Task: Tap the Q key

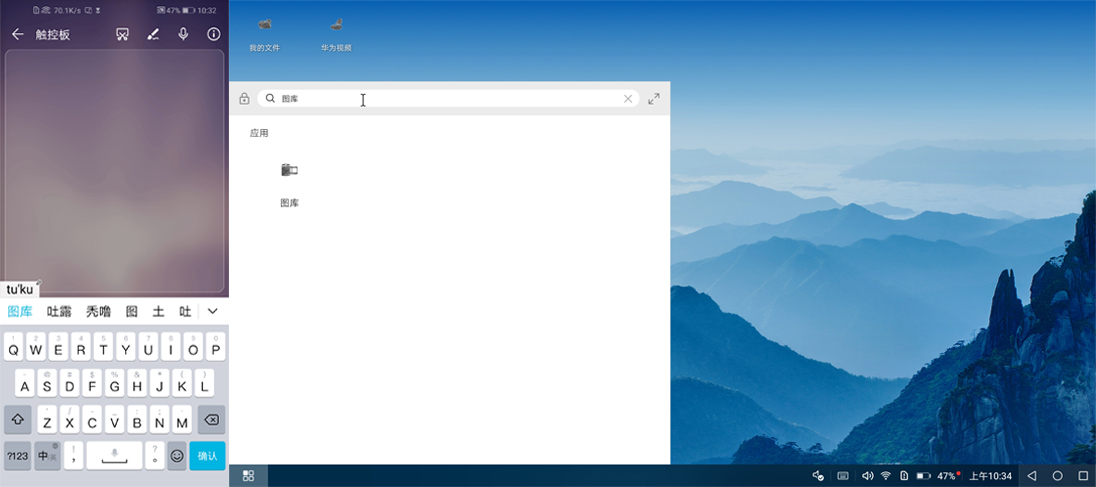Action: [x=13, y=347]
